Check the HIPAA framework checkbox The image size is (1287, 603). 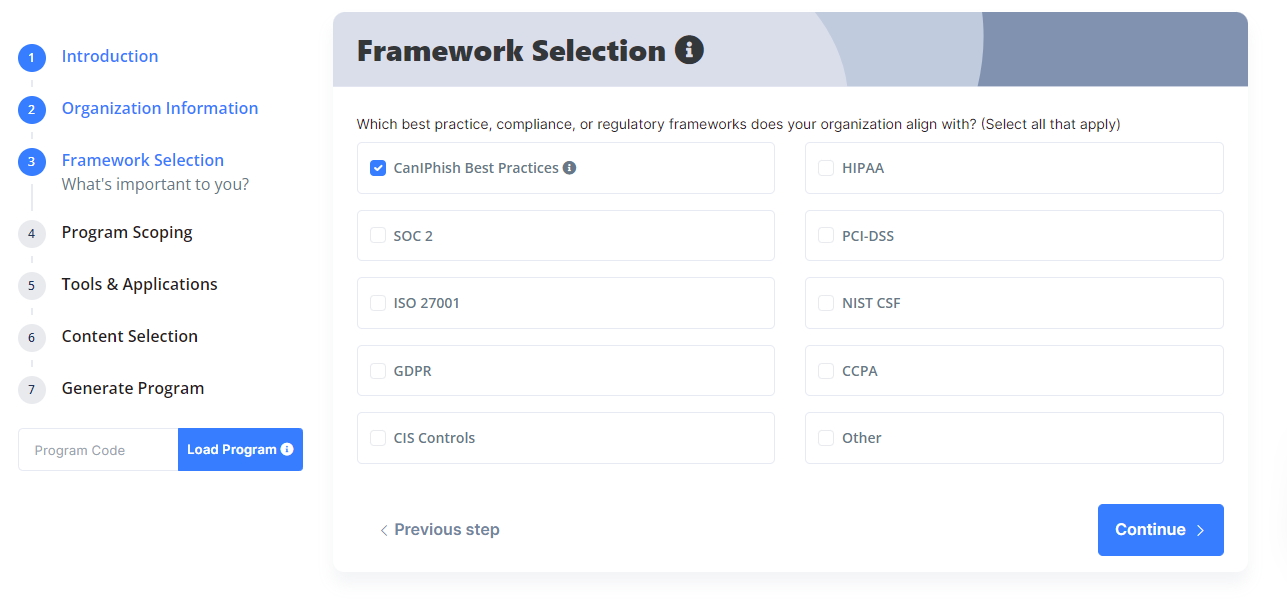(x=826, y=168)
